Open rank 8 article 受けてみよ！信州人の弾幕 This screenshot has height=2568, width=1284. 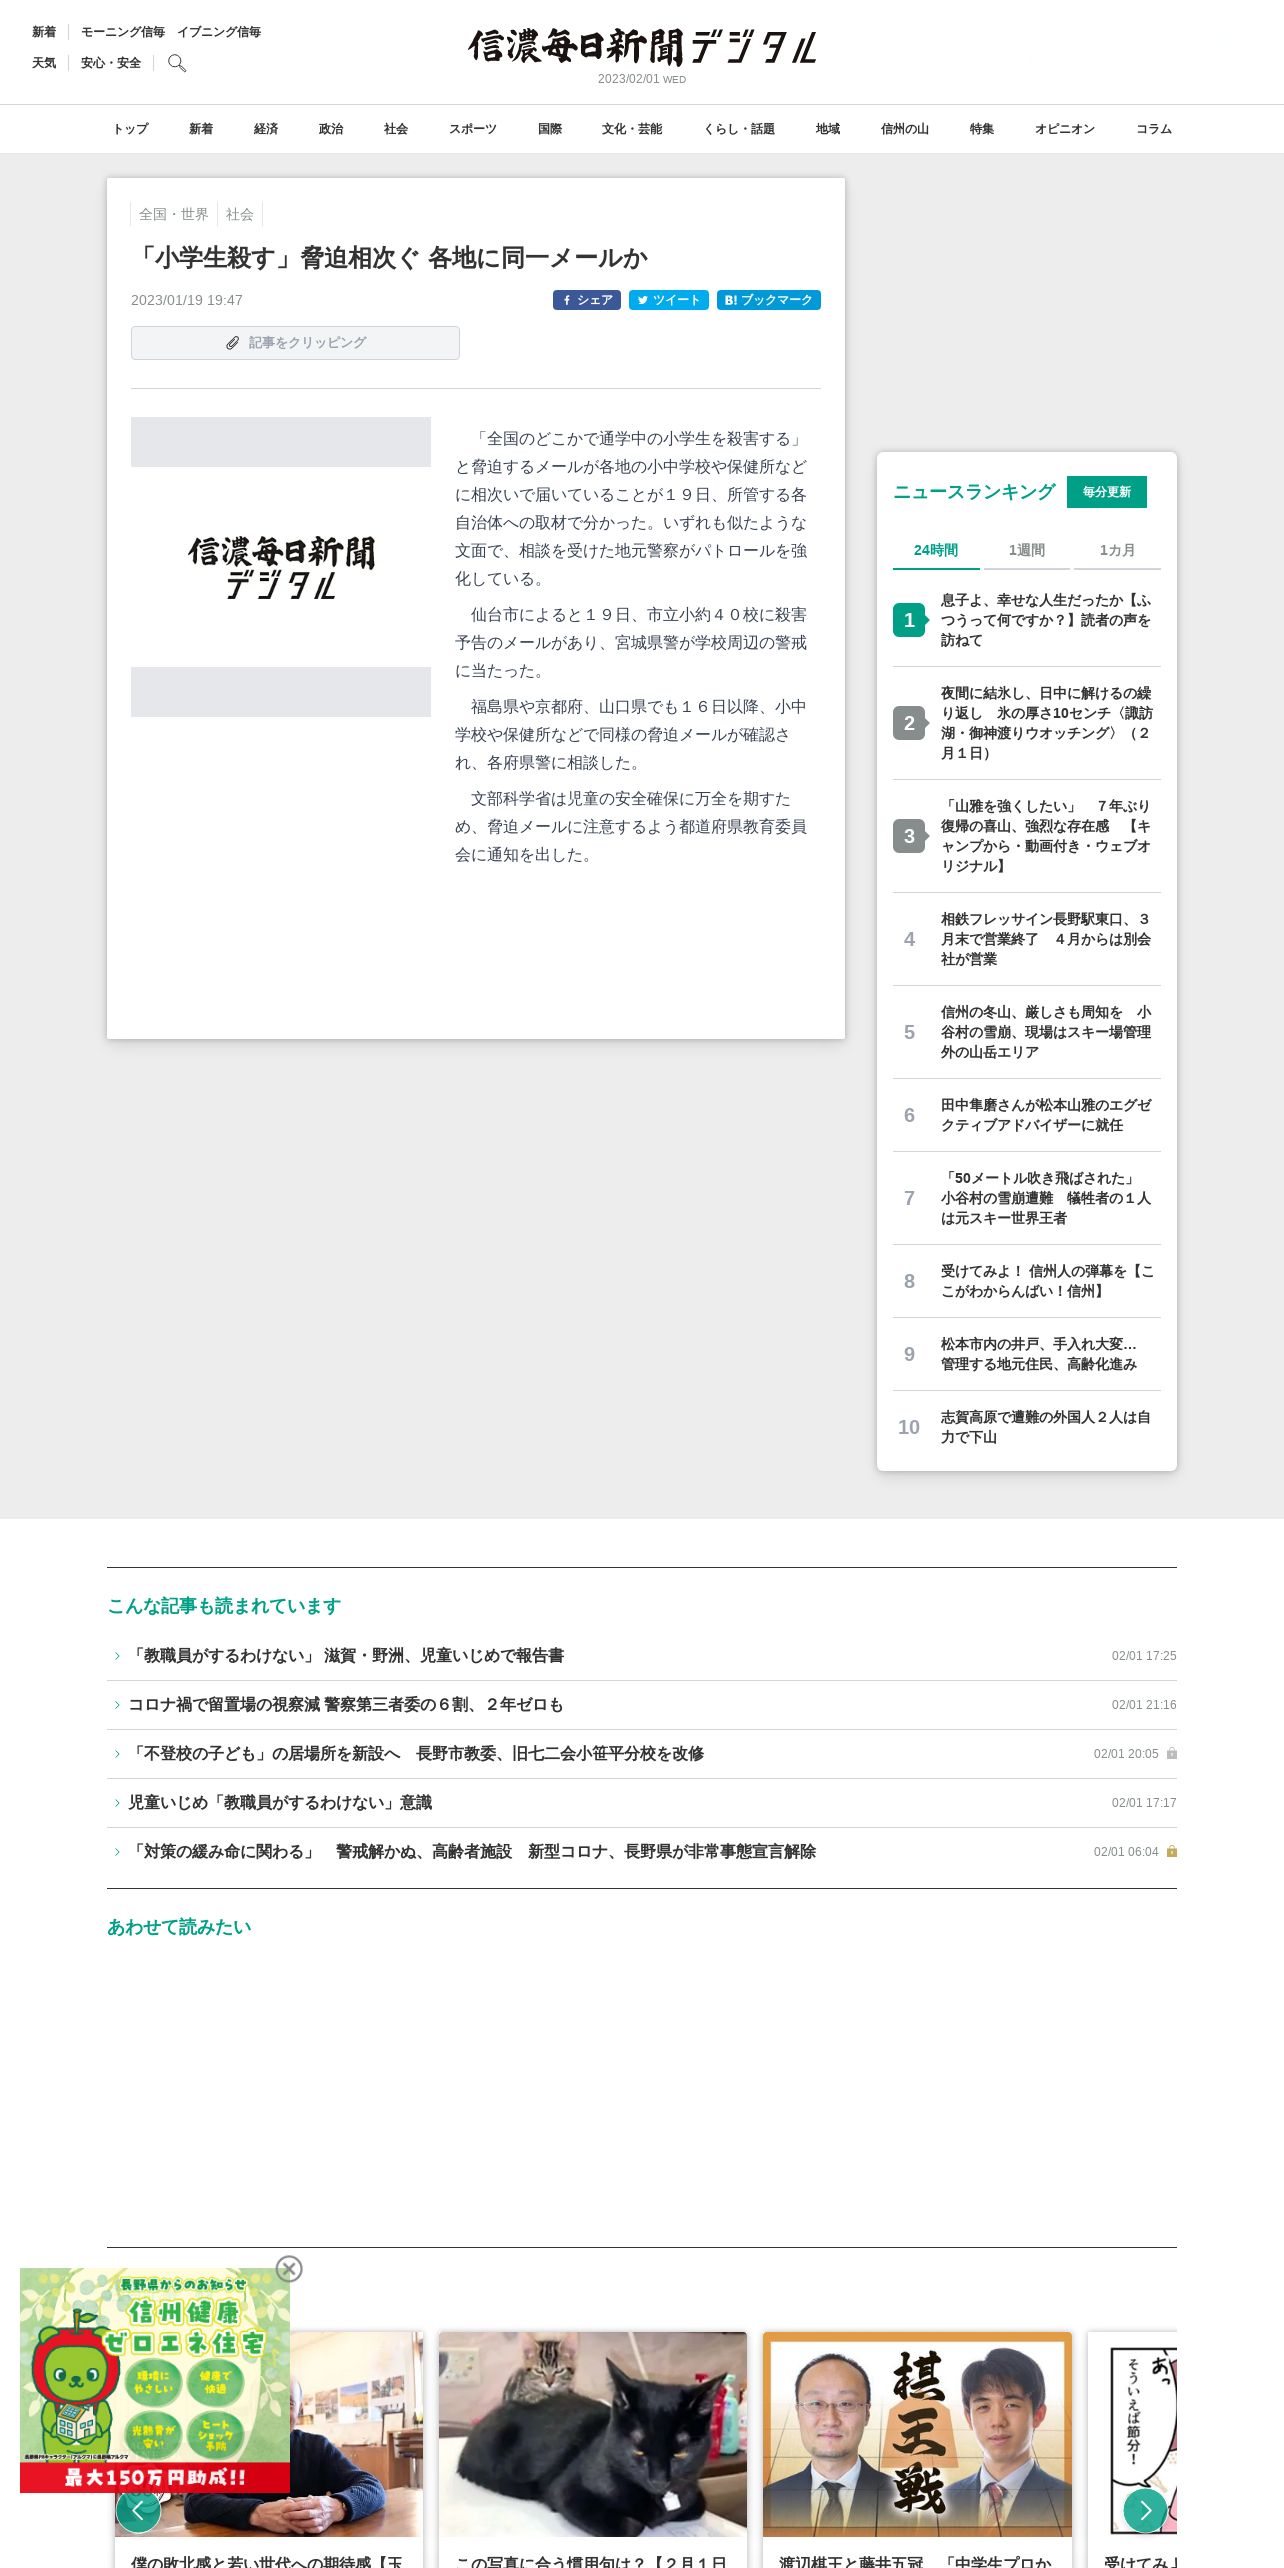(1027, 1281)
